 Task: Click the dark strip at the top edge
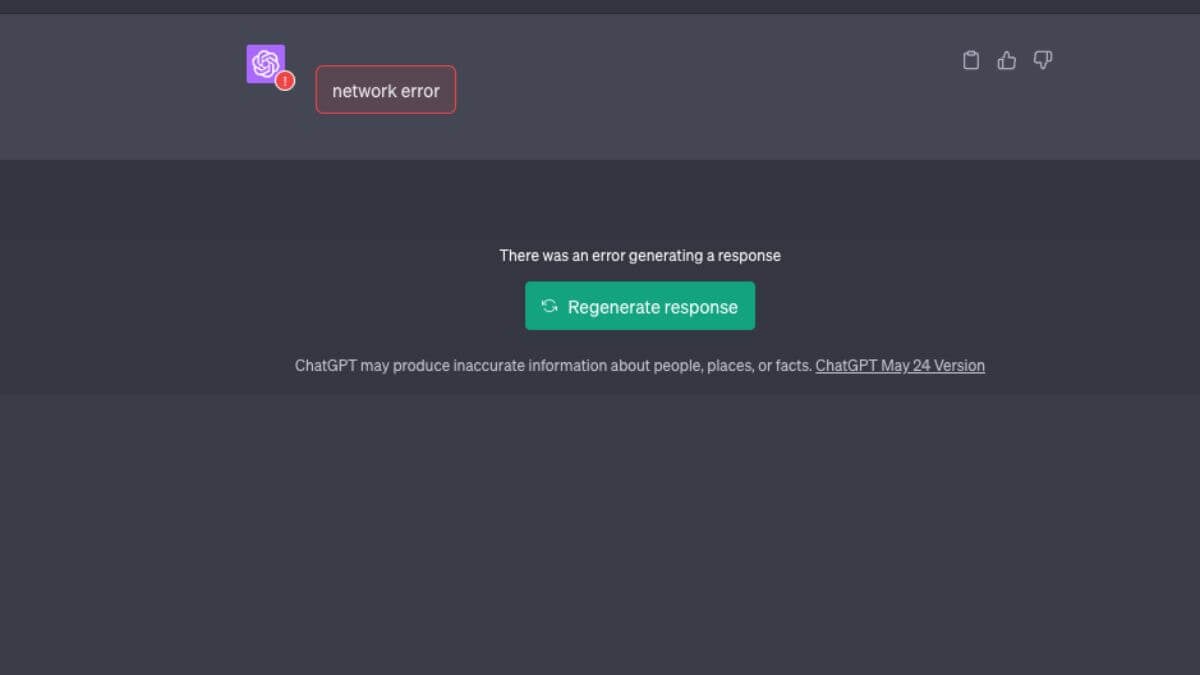pyautogui.click(x=600, y=6)
